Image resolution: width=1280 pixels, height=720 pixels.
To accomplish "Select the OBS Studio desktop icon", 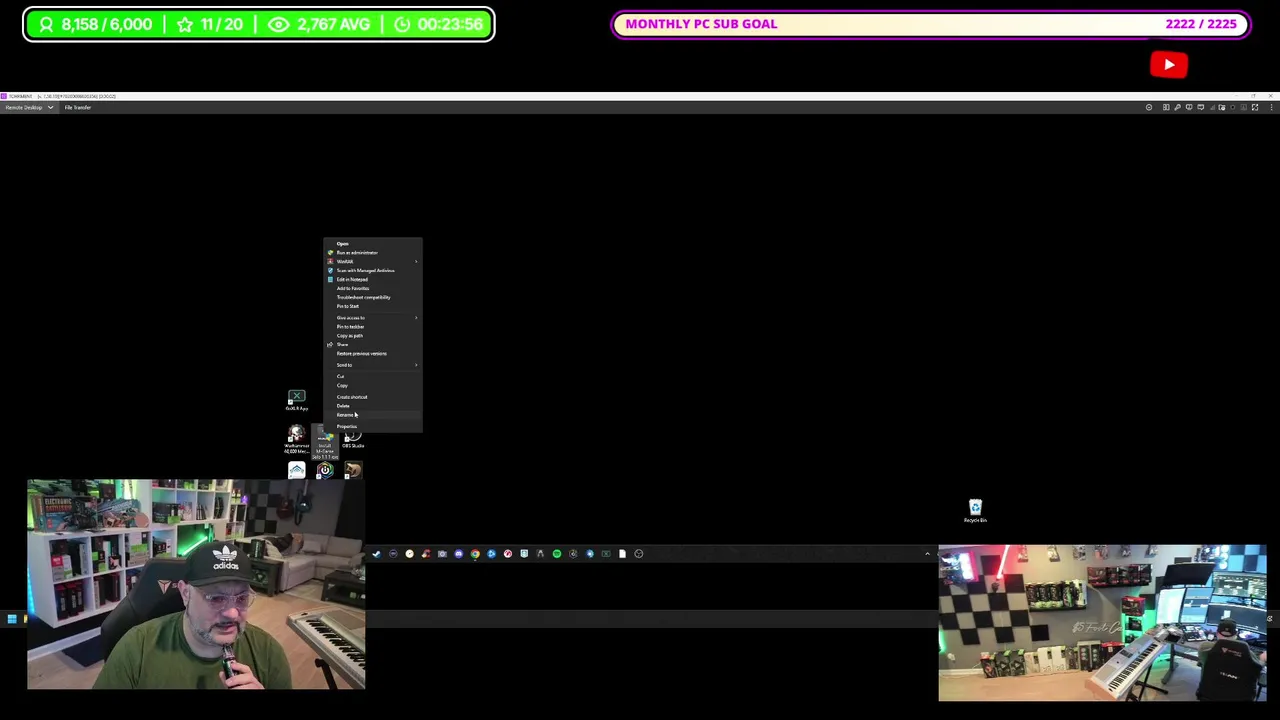I will (x=353, y=438).
